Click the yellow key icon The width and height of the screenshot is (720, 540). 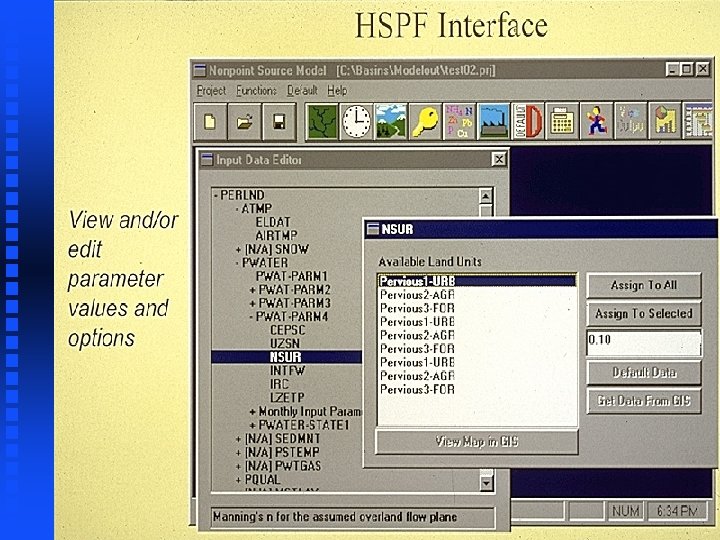[425, 122]
